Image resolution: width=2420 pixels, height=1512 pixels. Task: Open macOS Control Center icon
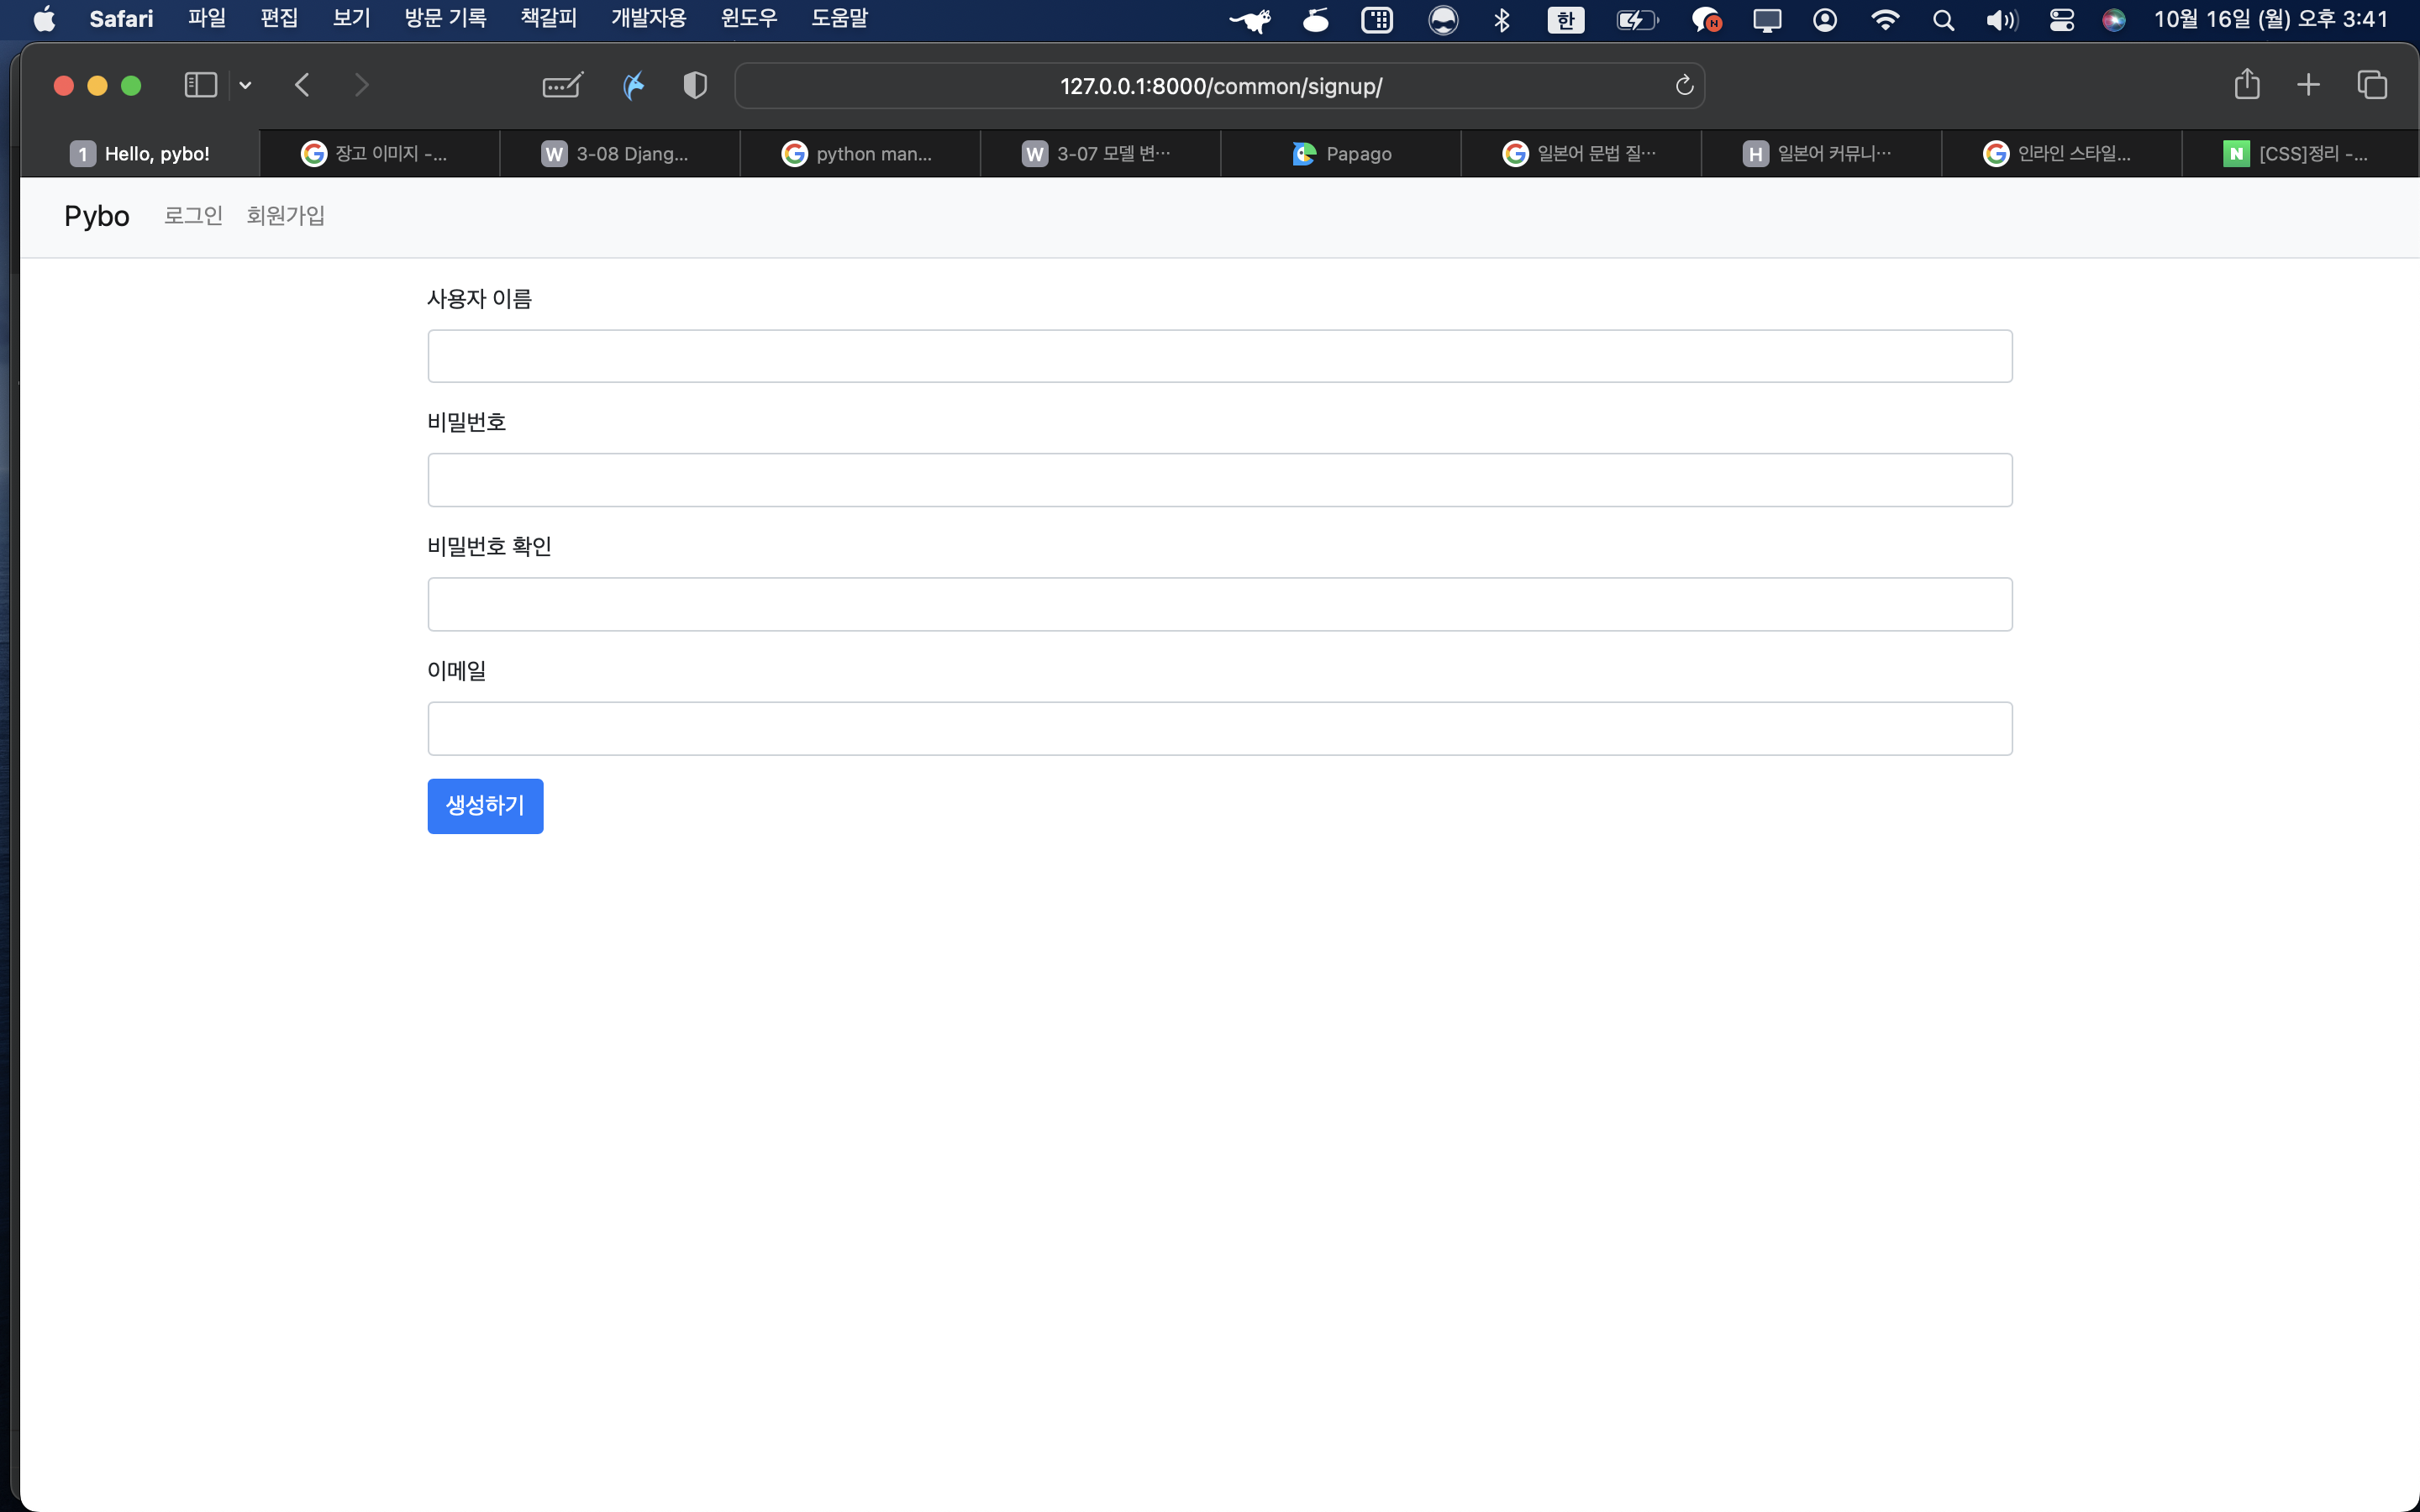click(x=2061, y=20)
